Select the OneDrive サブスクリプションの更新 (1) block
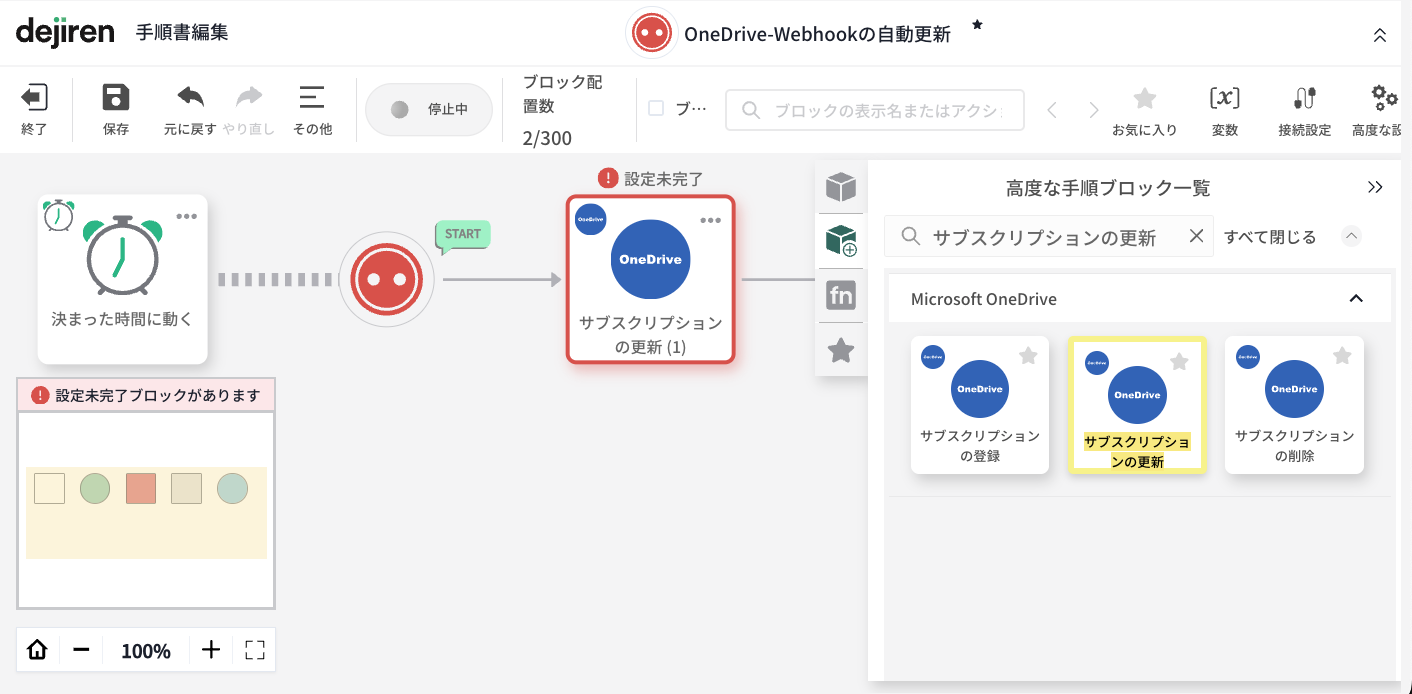 pos(651,279)
